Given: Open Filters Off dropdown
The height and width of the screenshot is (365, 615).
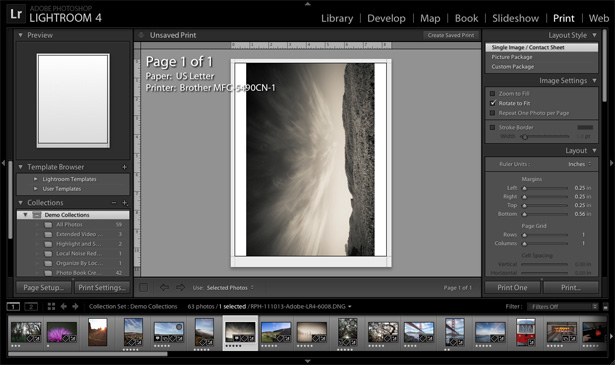Looking at the screenshot, I should [x=562, y=307].
